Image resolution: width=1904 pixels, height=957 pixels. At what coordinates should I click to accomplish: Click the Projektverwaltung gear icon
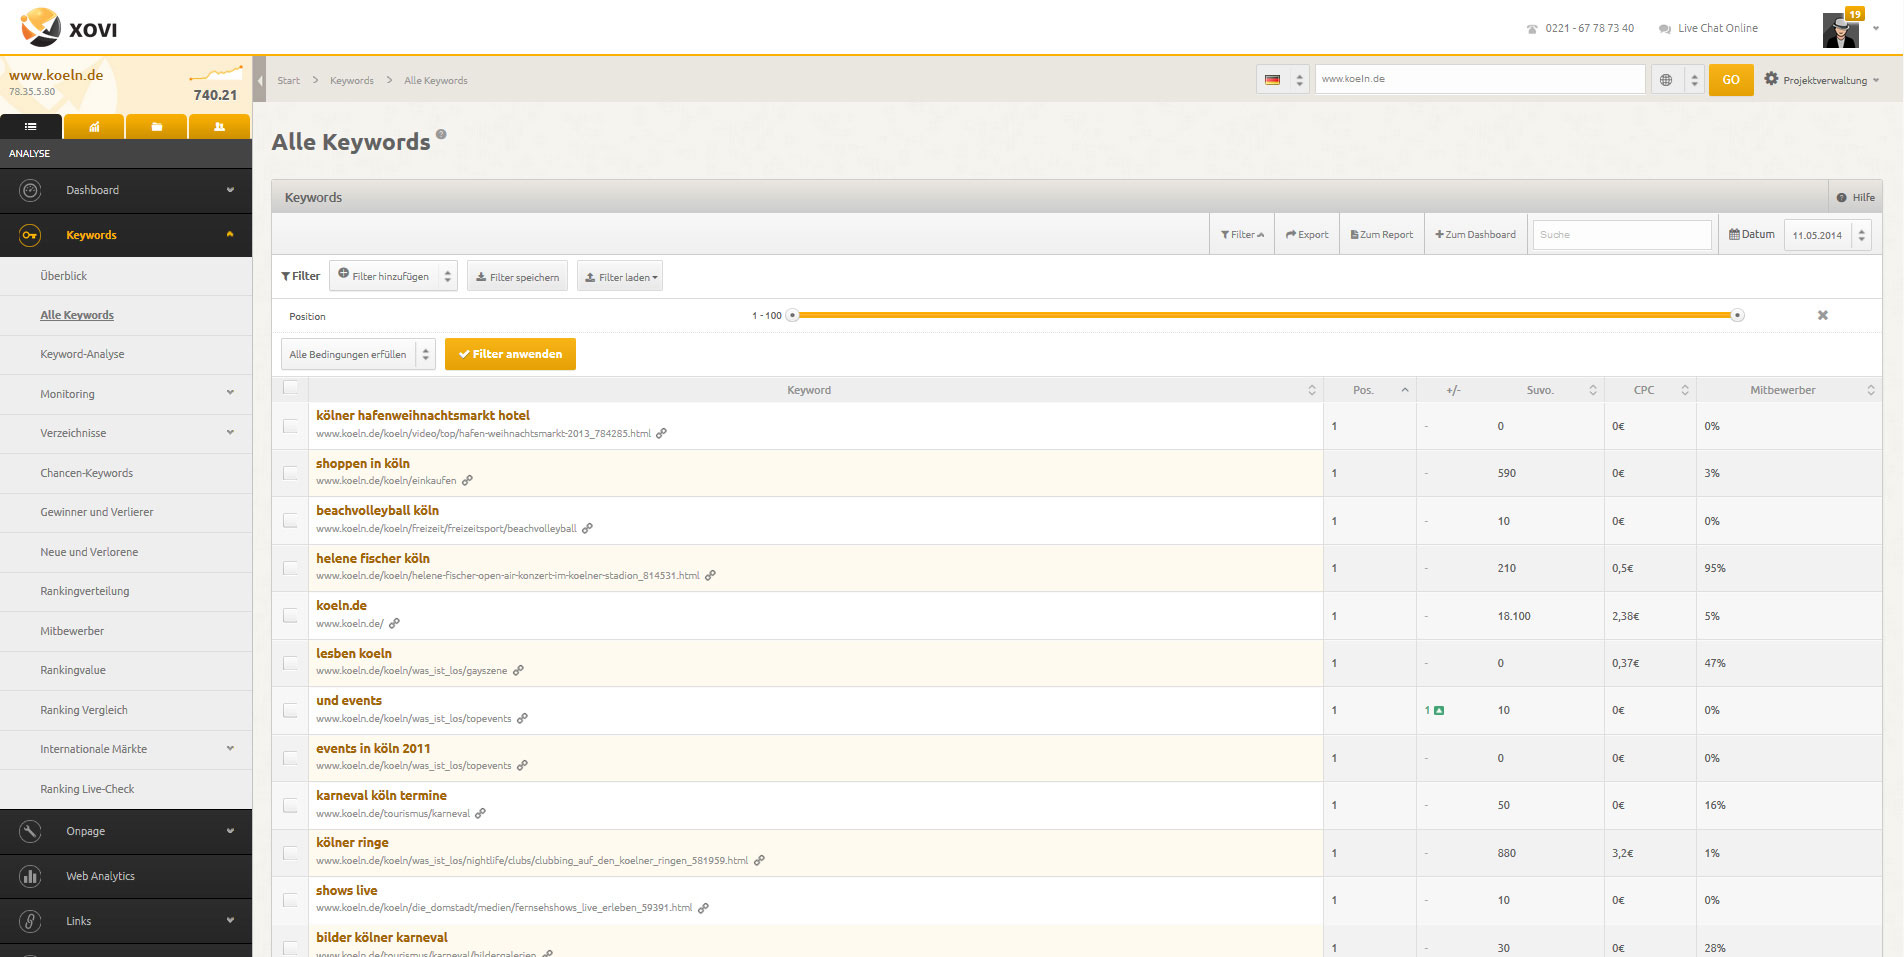(1771, 79)
